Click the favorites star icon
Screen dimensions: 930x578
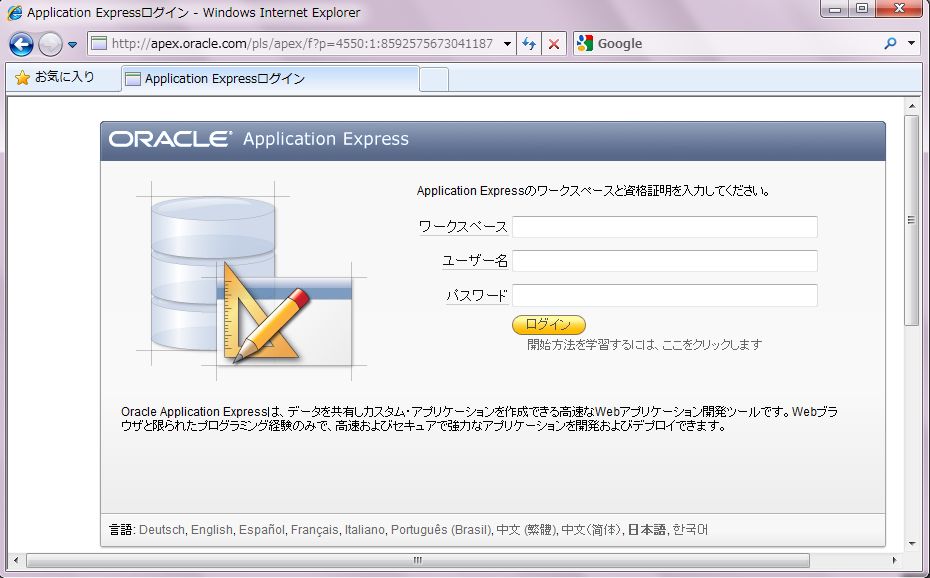click(22, 78)
